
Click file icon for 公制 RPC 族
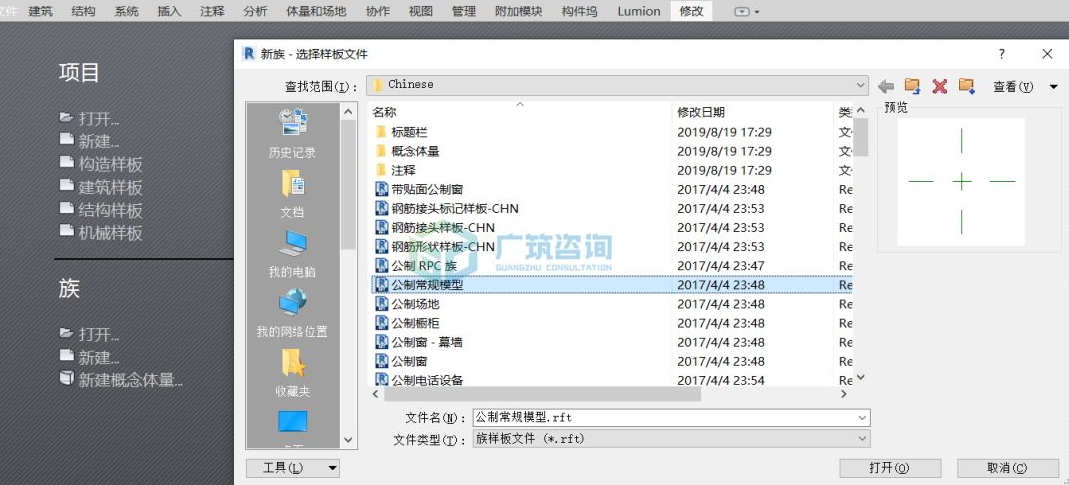(382, 266)
